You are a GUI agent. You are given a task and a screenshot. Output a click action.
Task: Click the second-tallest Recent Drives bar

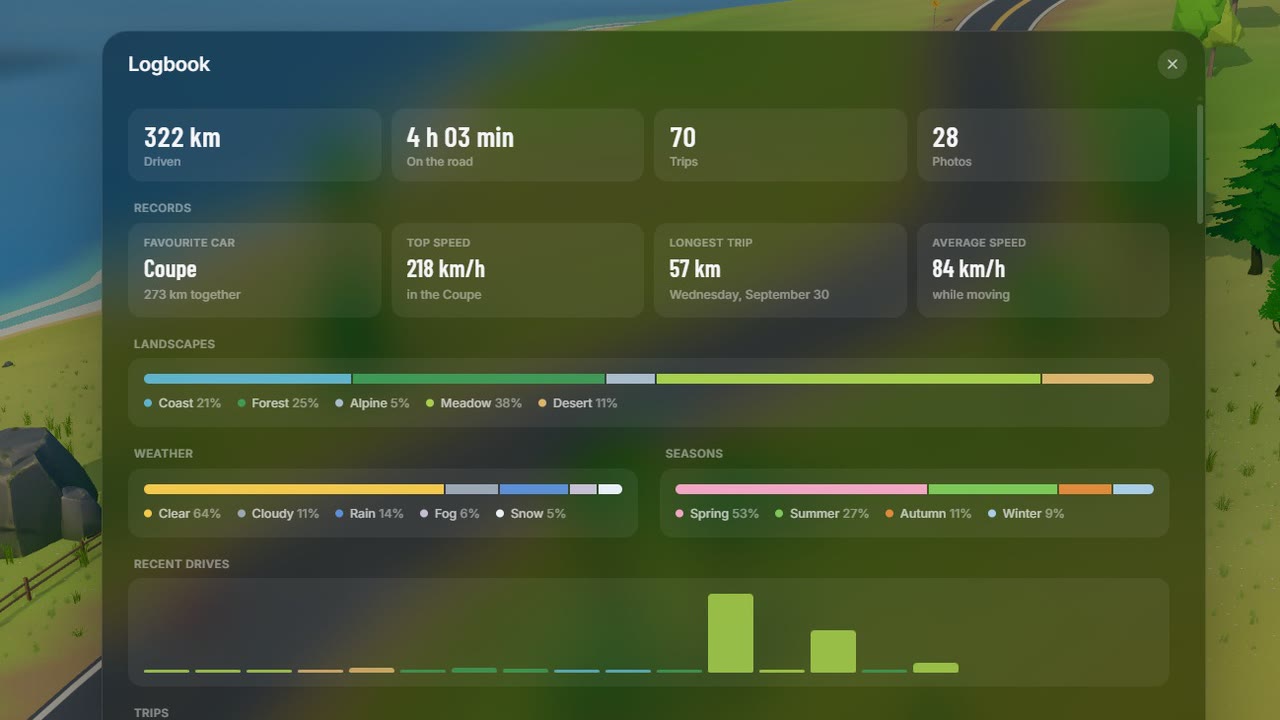833,651
